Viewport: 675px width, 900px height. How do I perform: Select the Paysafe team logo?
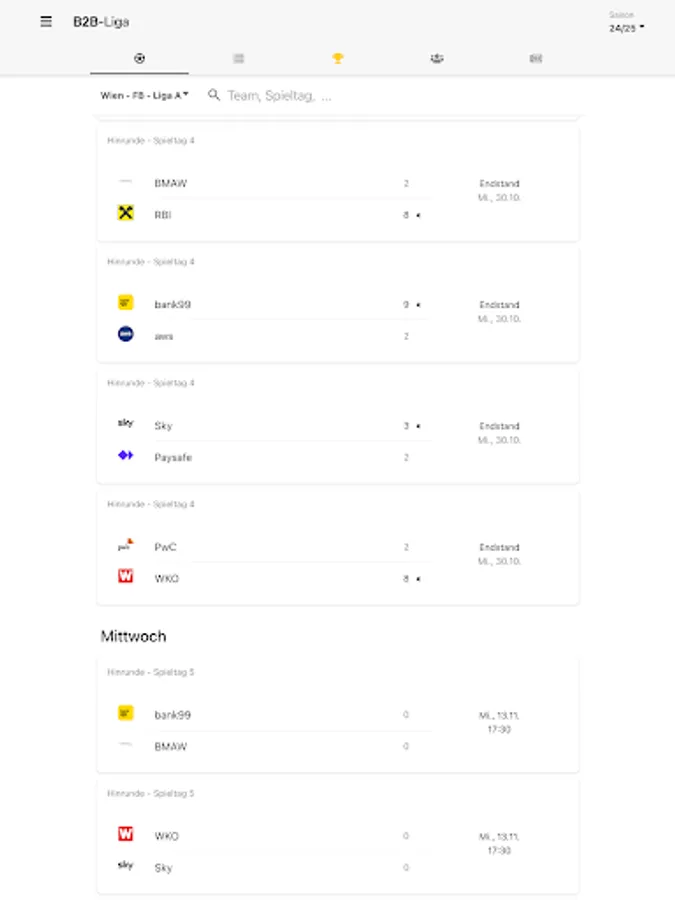pyautogui.click(x=124, y=457)
